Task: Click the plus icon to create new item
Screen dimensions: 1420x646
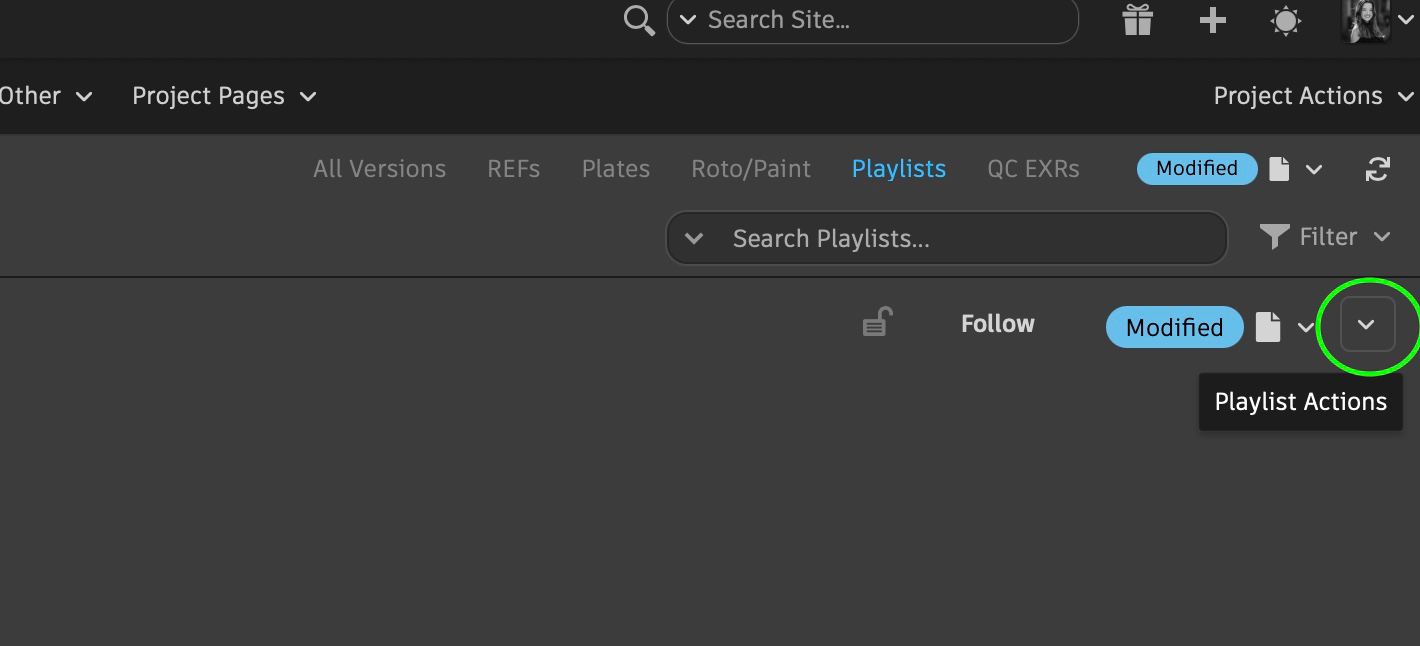Action: coord(1212,20)
